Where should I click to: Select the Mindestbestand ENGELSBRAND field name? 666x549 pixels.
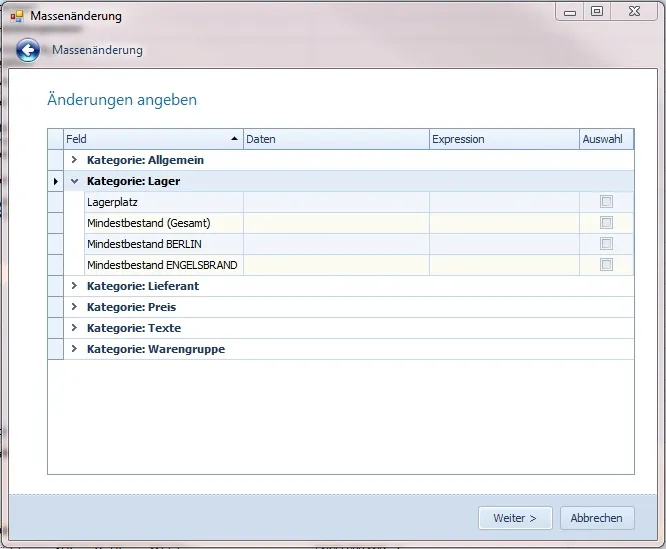pyautogui.click(x=162, y=265)
